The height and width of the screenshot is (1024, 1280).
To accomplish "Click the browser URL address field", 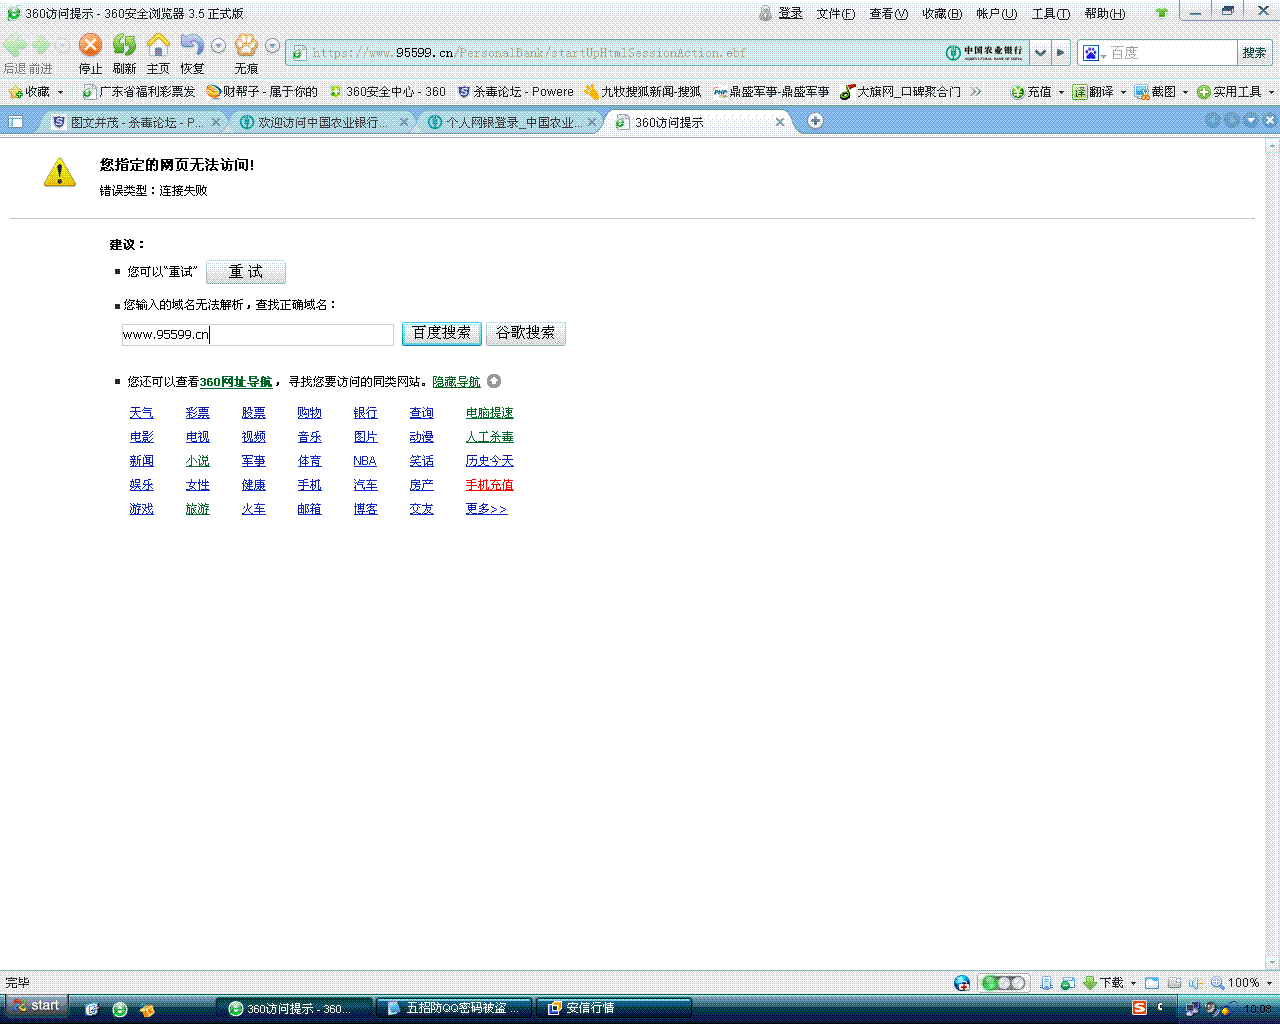I will click(x=625, y=53).
